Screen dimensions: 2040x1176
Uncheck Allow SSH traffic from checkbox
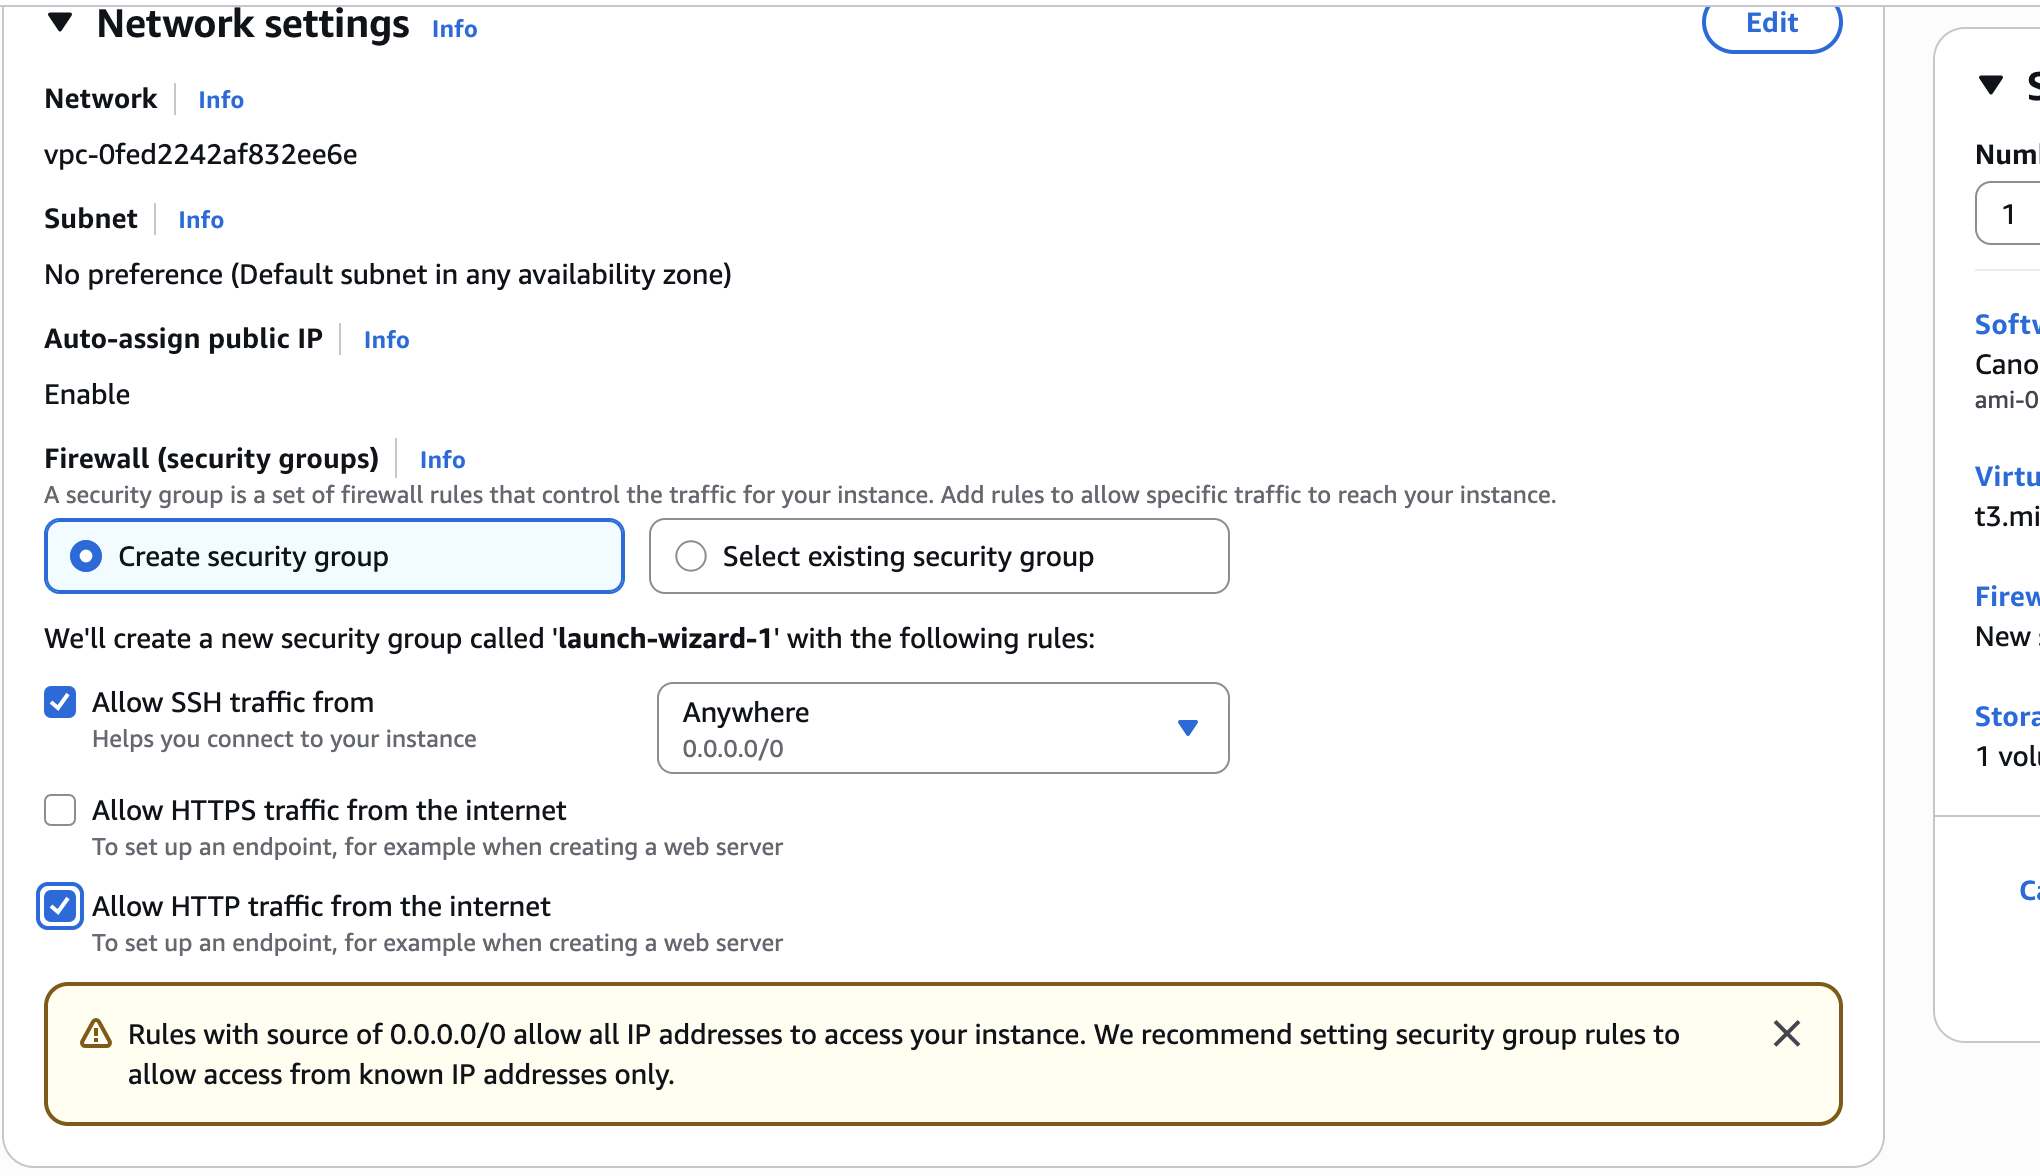tap(60, 702)
